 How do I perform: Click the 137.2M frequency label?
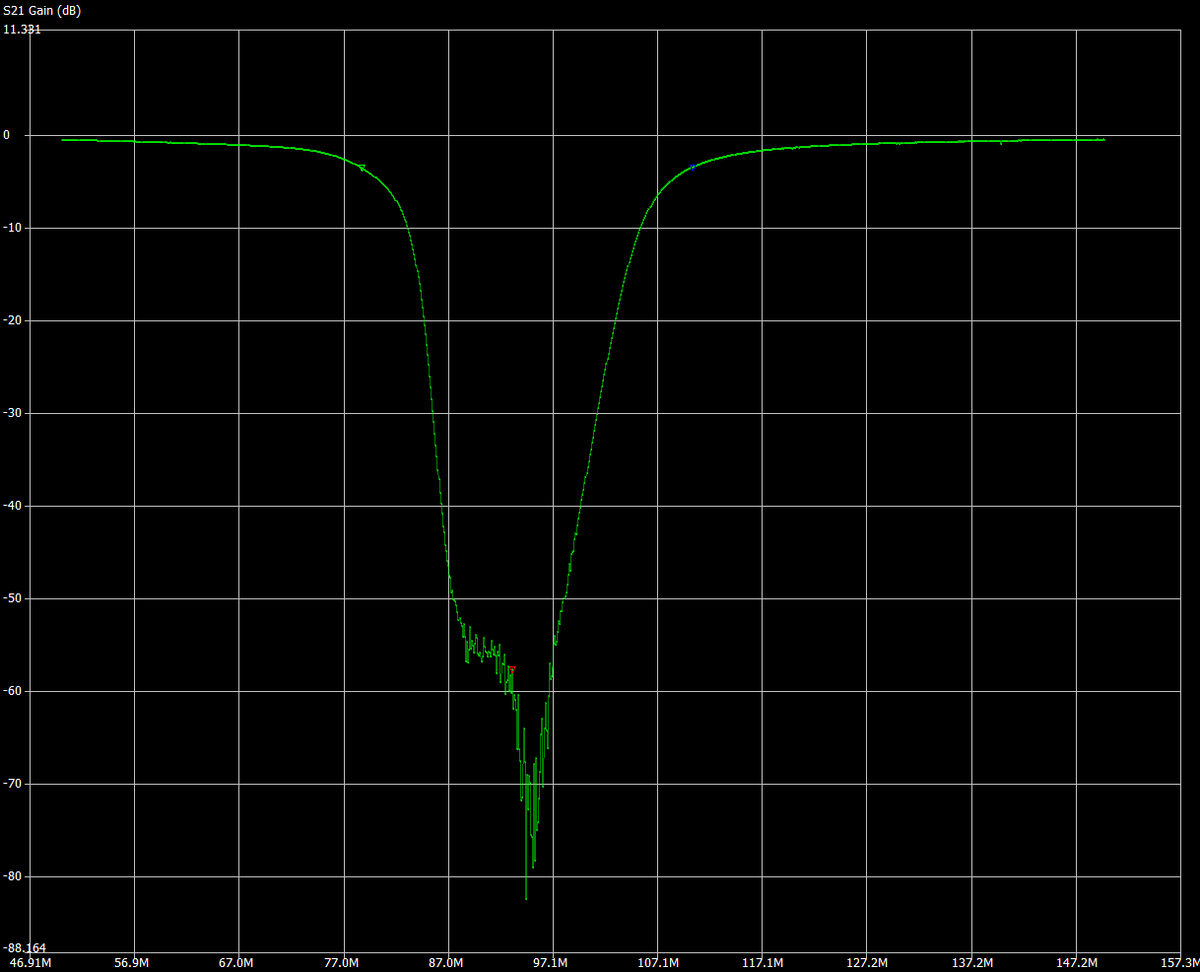point(972,963)
